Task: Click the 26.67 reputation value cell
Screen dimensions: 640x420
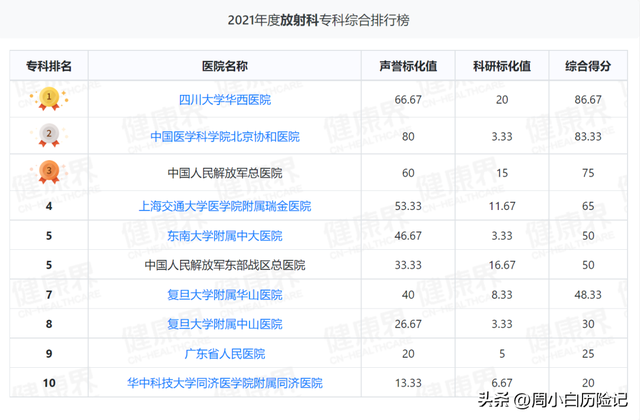Action: [408, 324]
